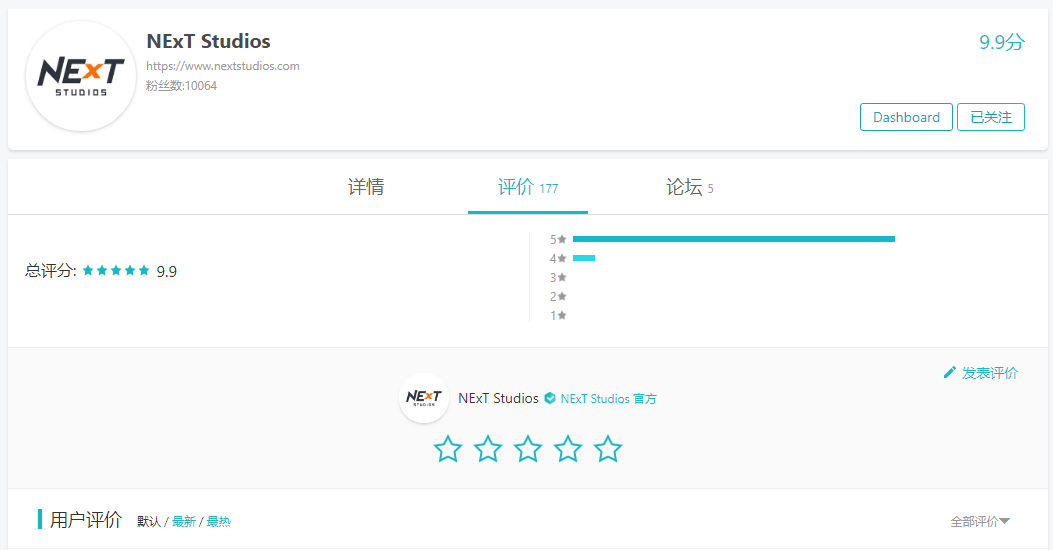Rate four stars in the review form
1053x550 pixels.
pyautogui.click(x=568, y=449)
